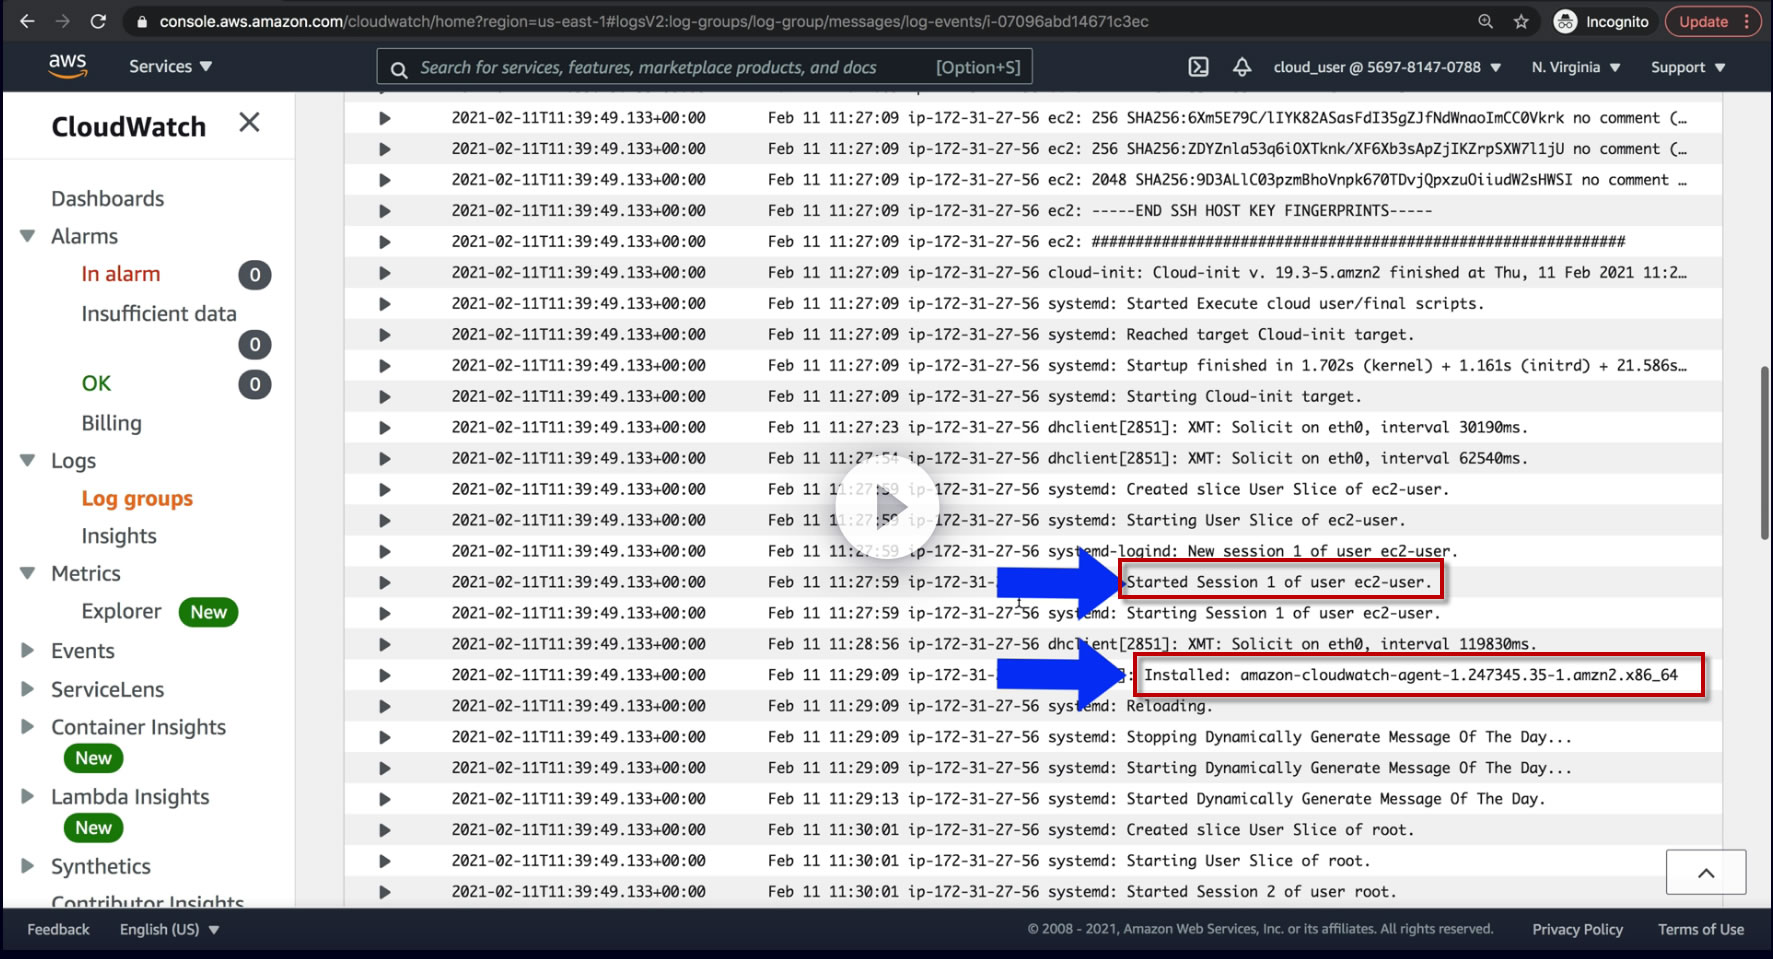This screenshot has height=959, width=1773.
Task: Open the cloud_user account dropdown
Action: 1387,67
